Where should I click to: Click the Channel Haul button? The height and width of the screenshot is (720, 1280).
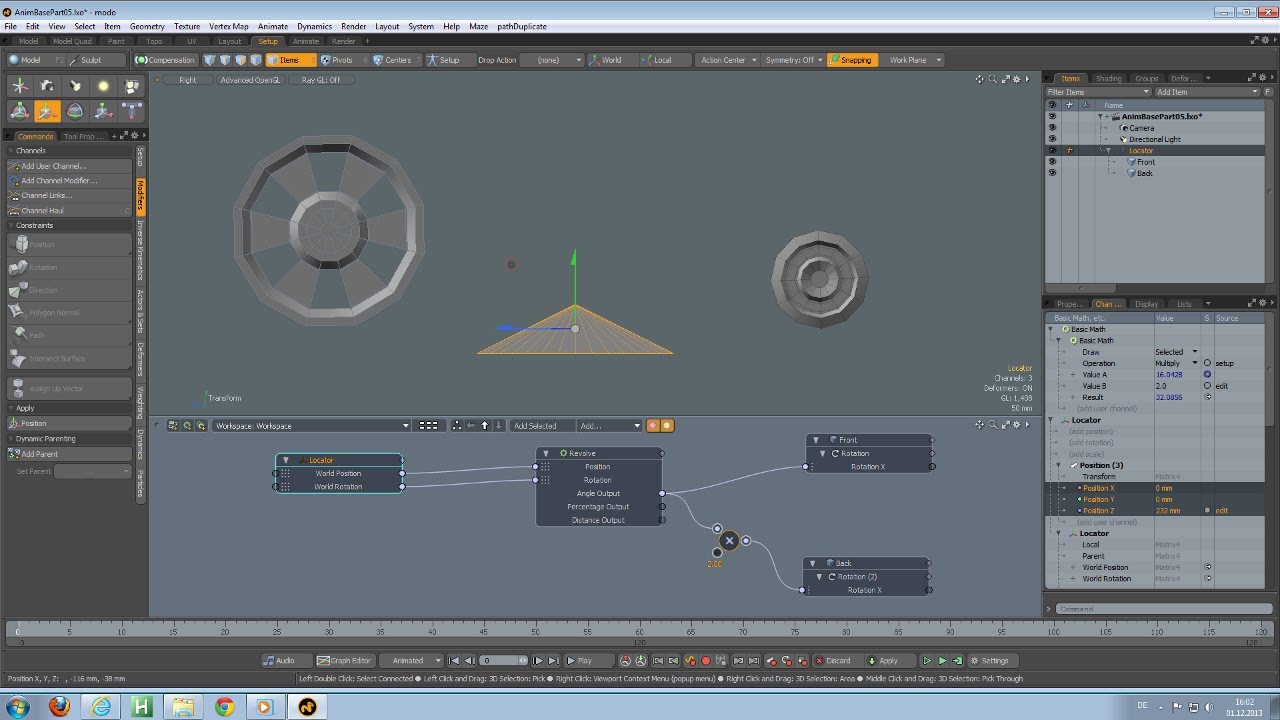click(x=69, y=211)
